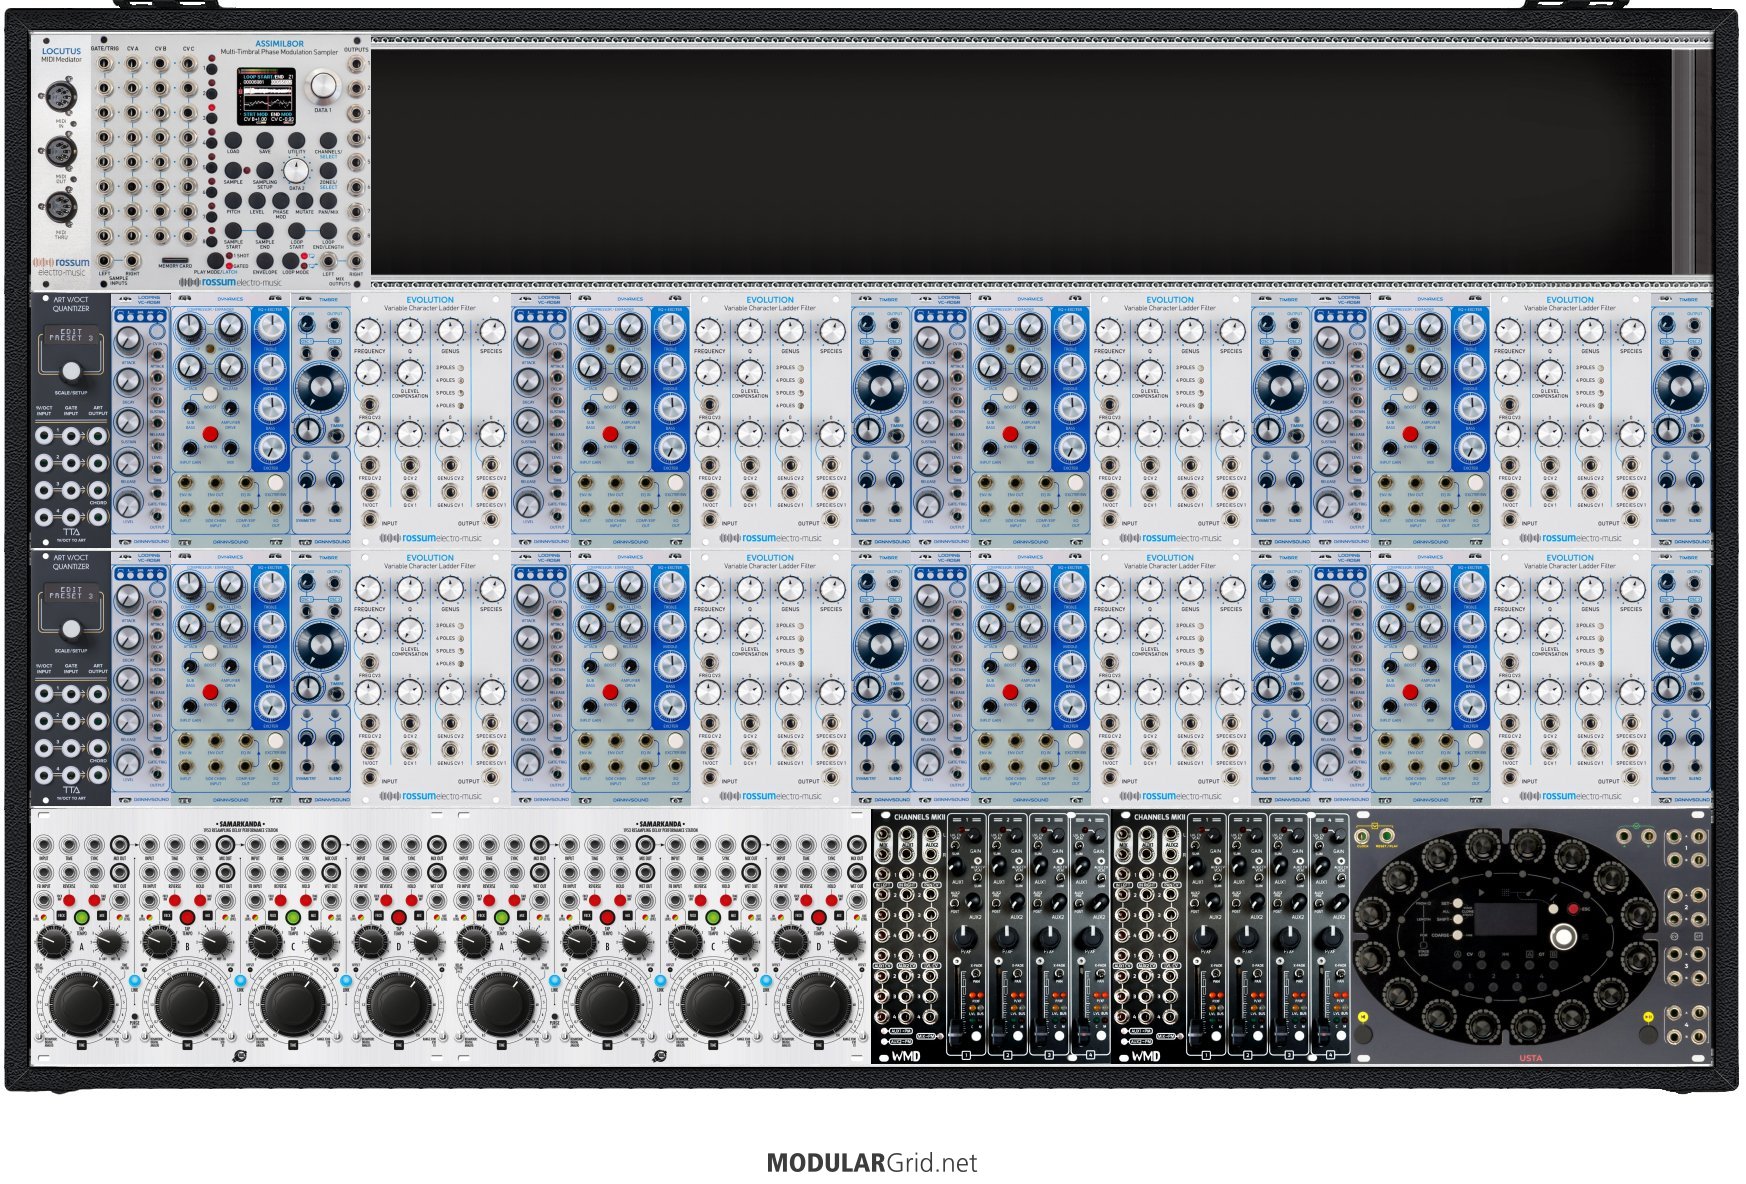Activate the PHASE MOD button on the Assimil8or

coord(281,201)
